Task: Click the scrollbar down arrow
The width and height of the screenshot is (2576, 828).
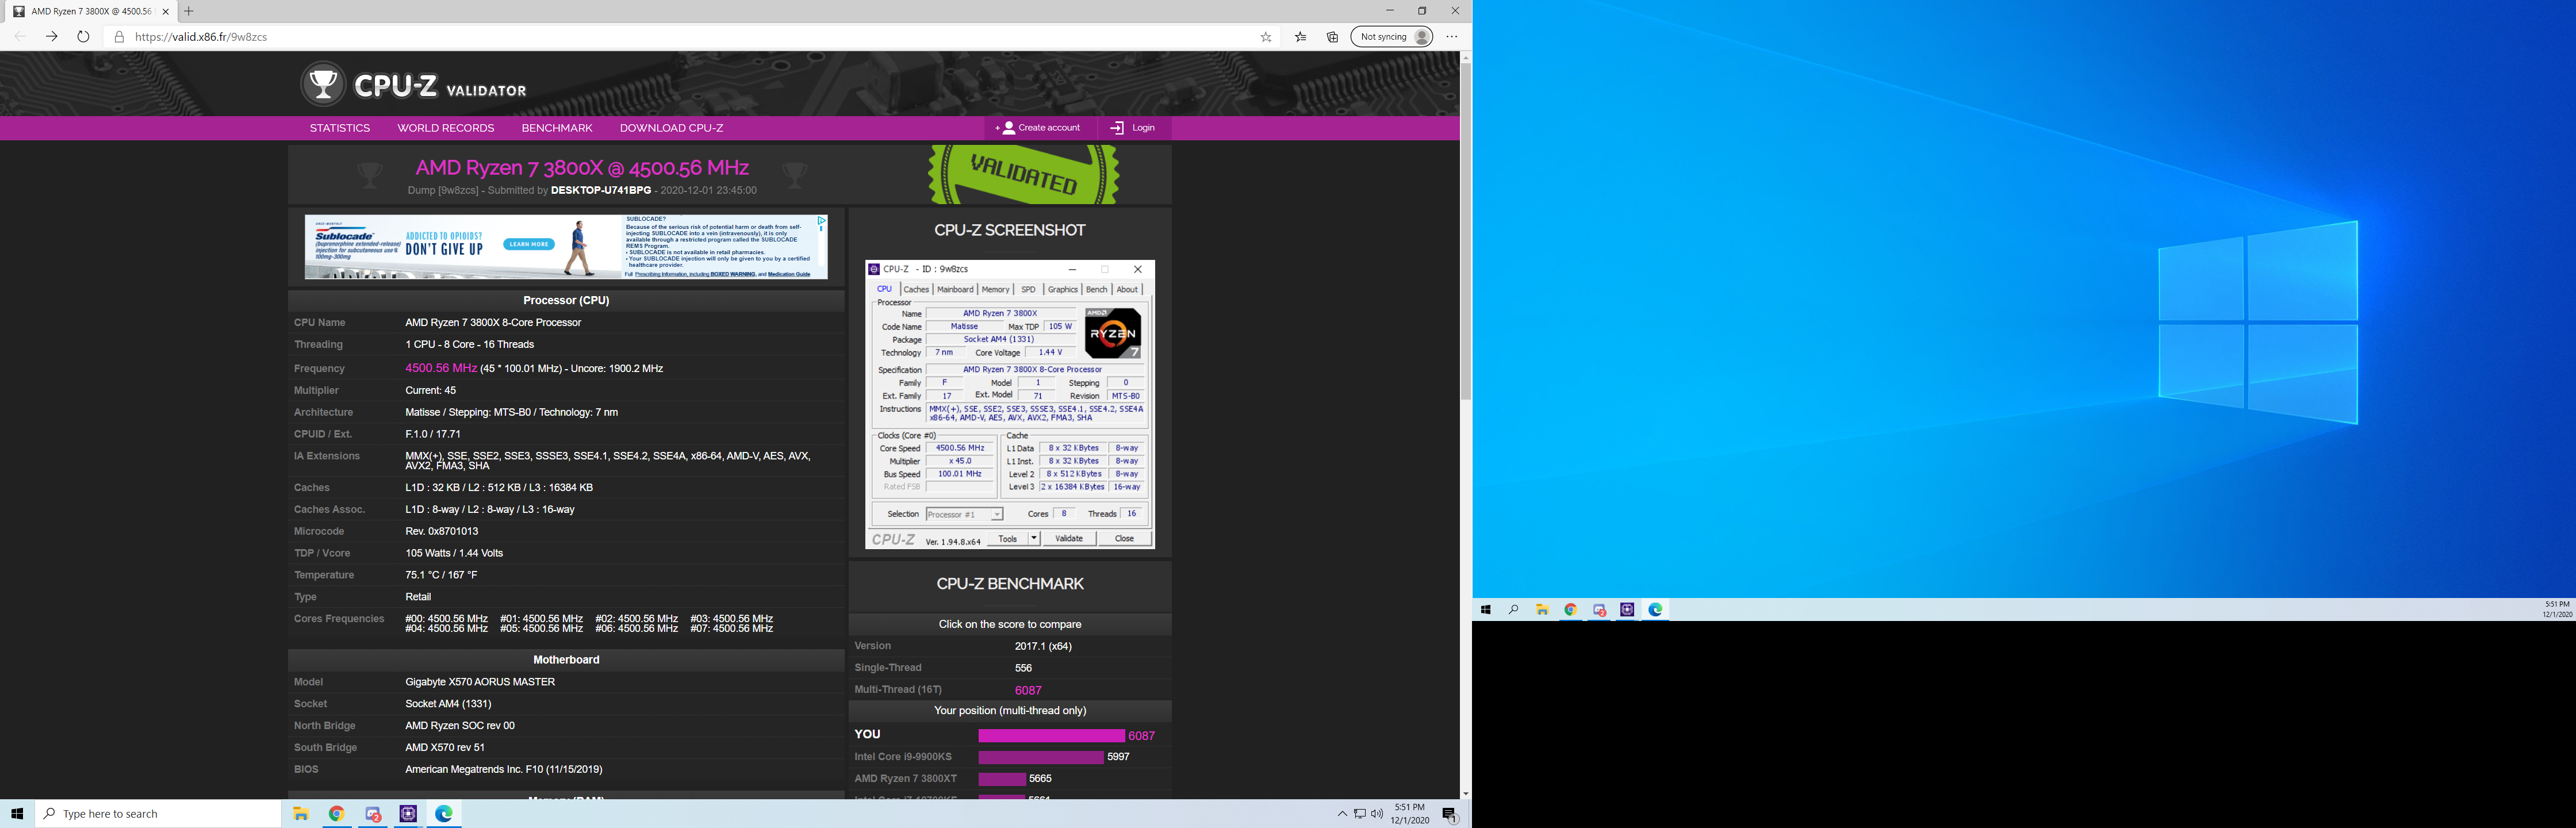Action: point(1465,794)
